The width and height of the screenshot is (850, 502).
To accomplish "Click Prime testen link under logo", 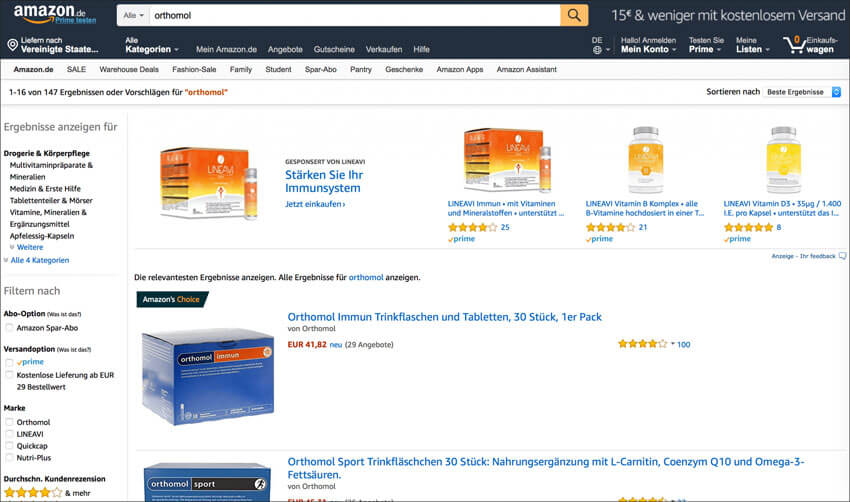I will coord(75,20).
